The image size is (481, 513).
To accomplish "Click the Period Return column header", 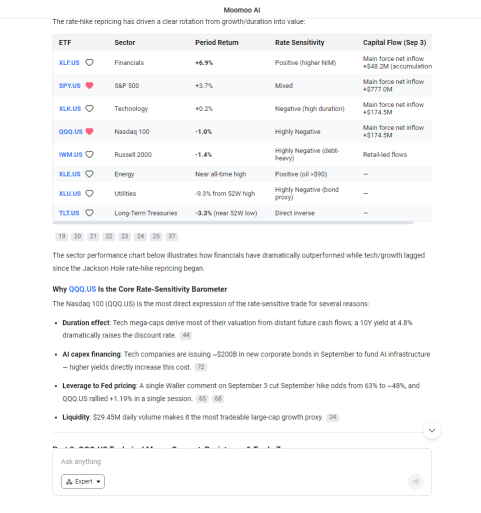I will [x=217, y=43].
